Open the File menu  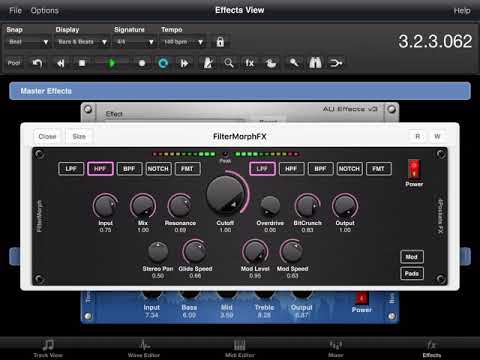pos(15,11)
